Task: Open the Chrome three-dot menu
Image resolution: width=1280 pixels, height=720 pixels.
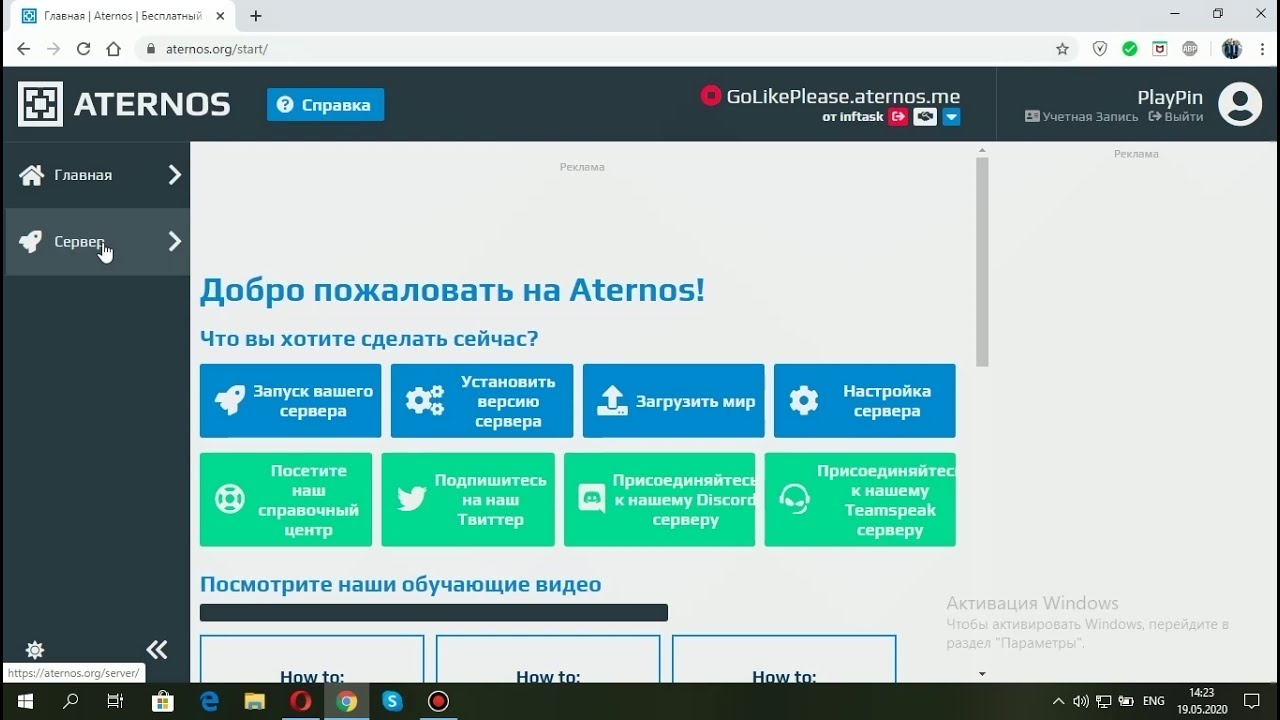Action: tap(1261, 48)
